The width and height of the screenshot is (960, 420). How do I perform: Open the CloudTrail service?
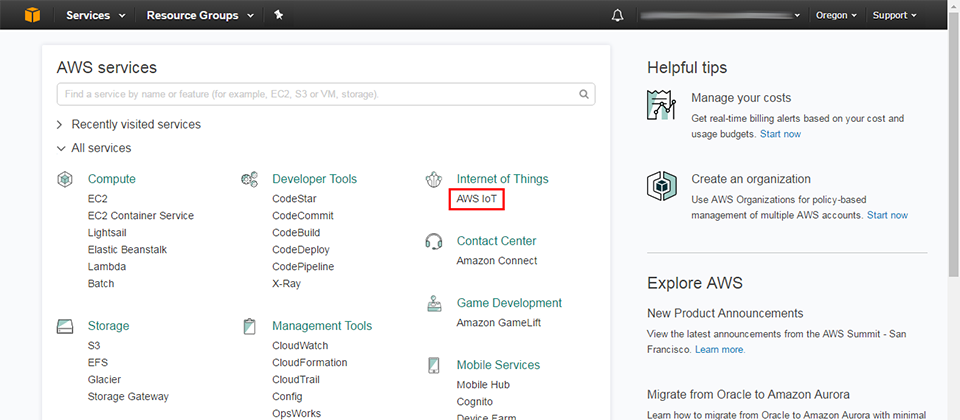[x=296, y=380]
